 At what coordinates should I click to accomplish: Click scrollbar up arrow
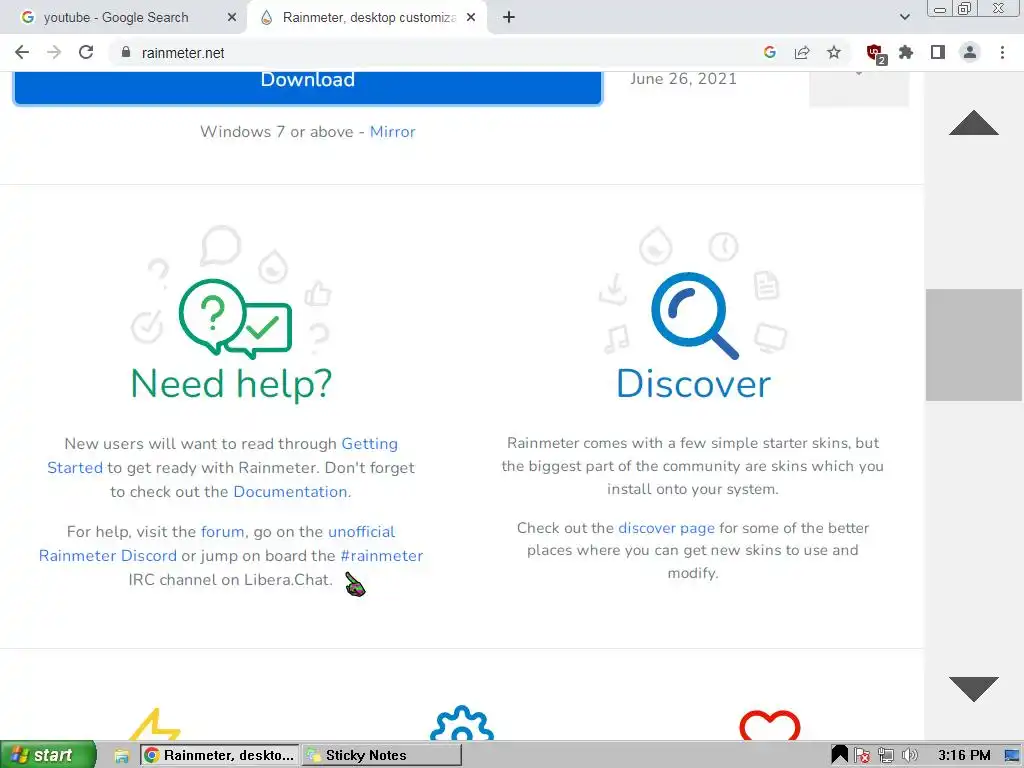coord(974,122)
